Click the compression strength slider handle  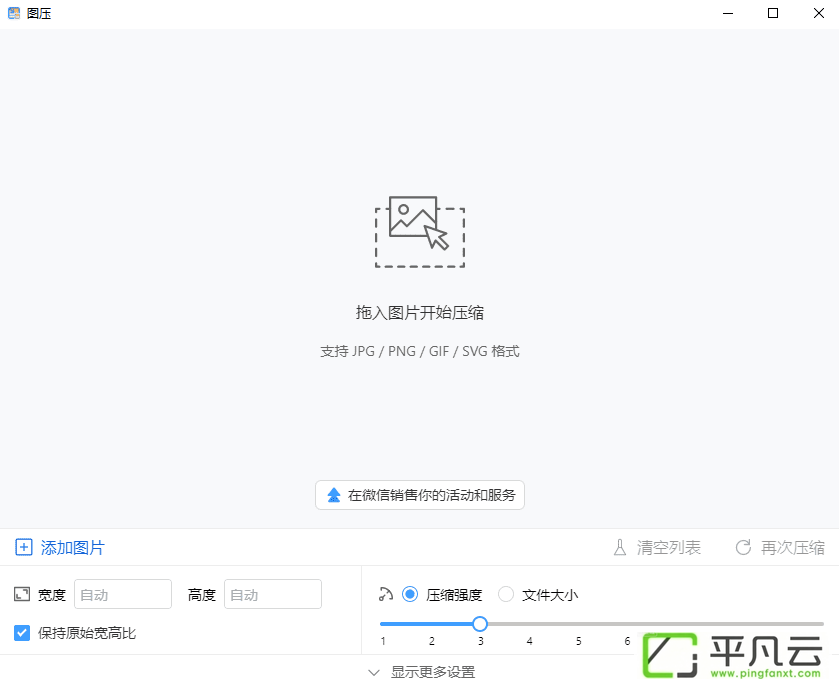pyautogui.click(x=480, y=624)
